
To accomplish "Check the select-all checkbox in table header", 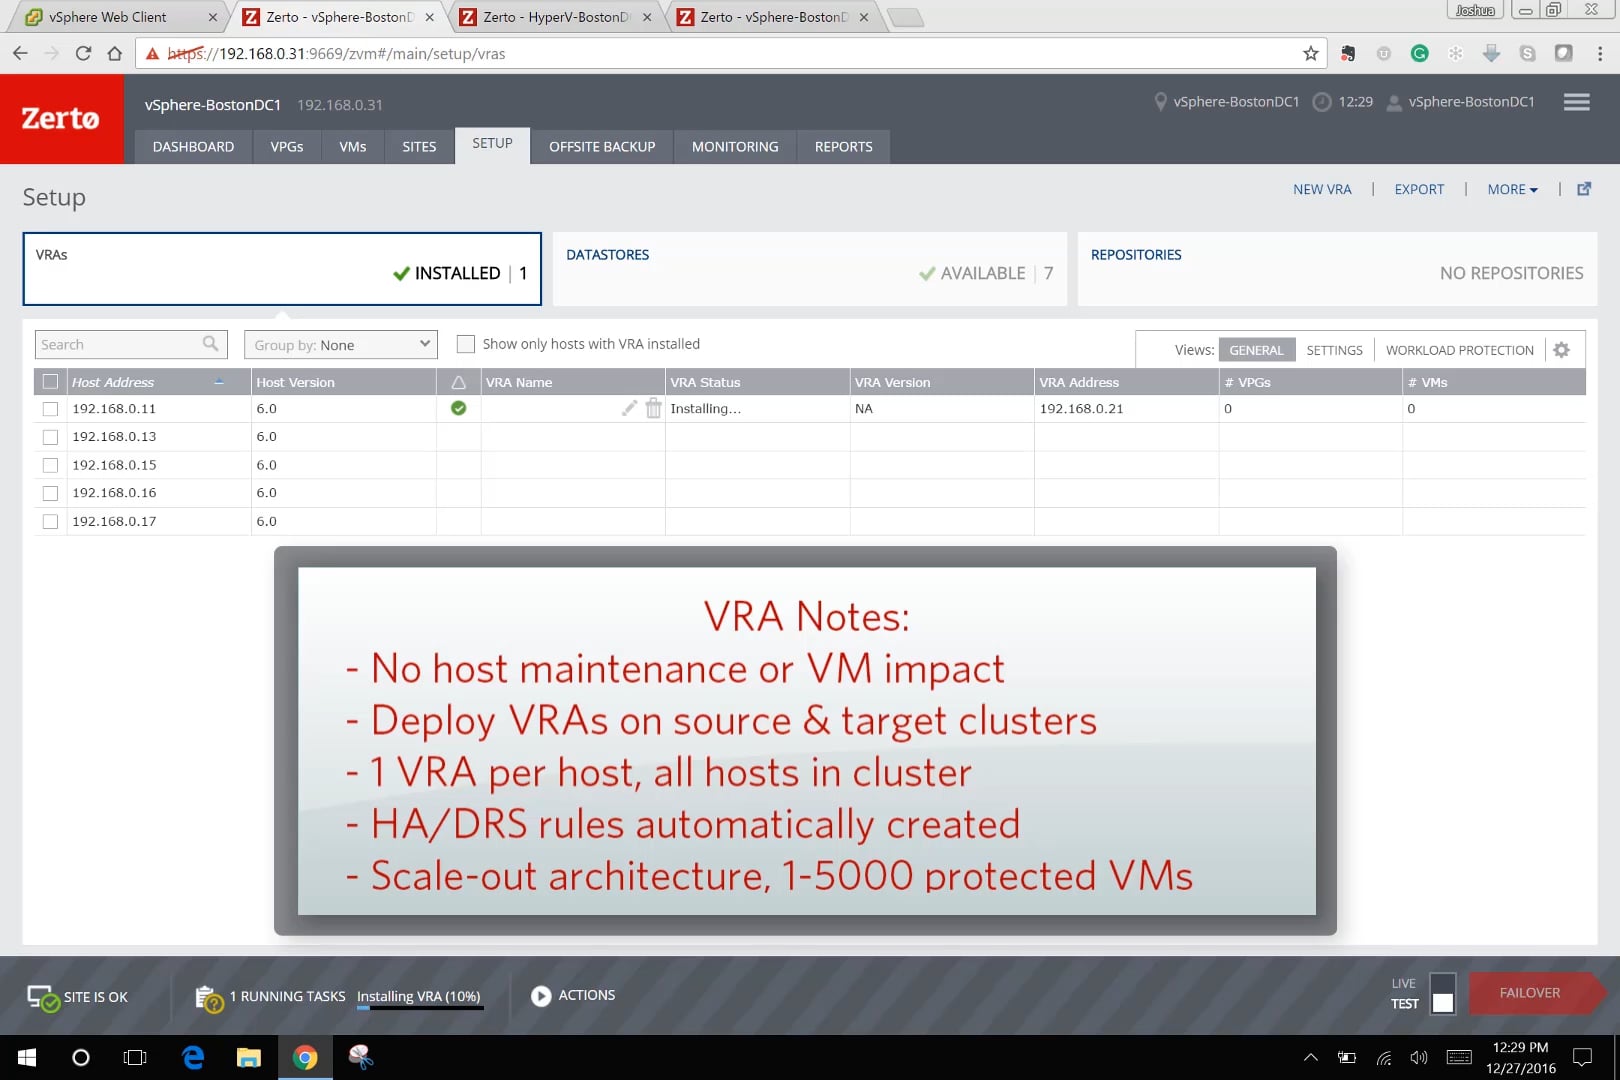I will 50,381.
